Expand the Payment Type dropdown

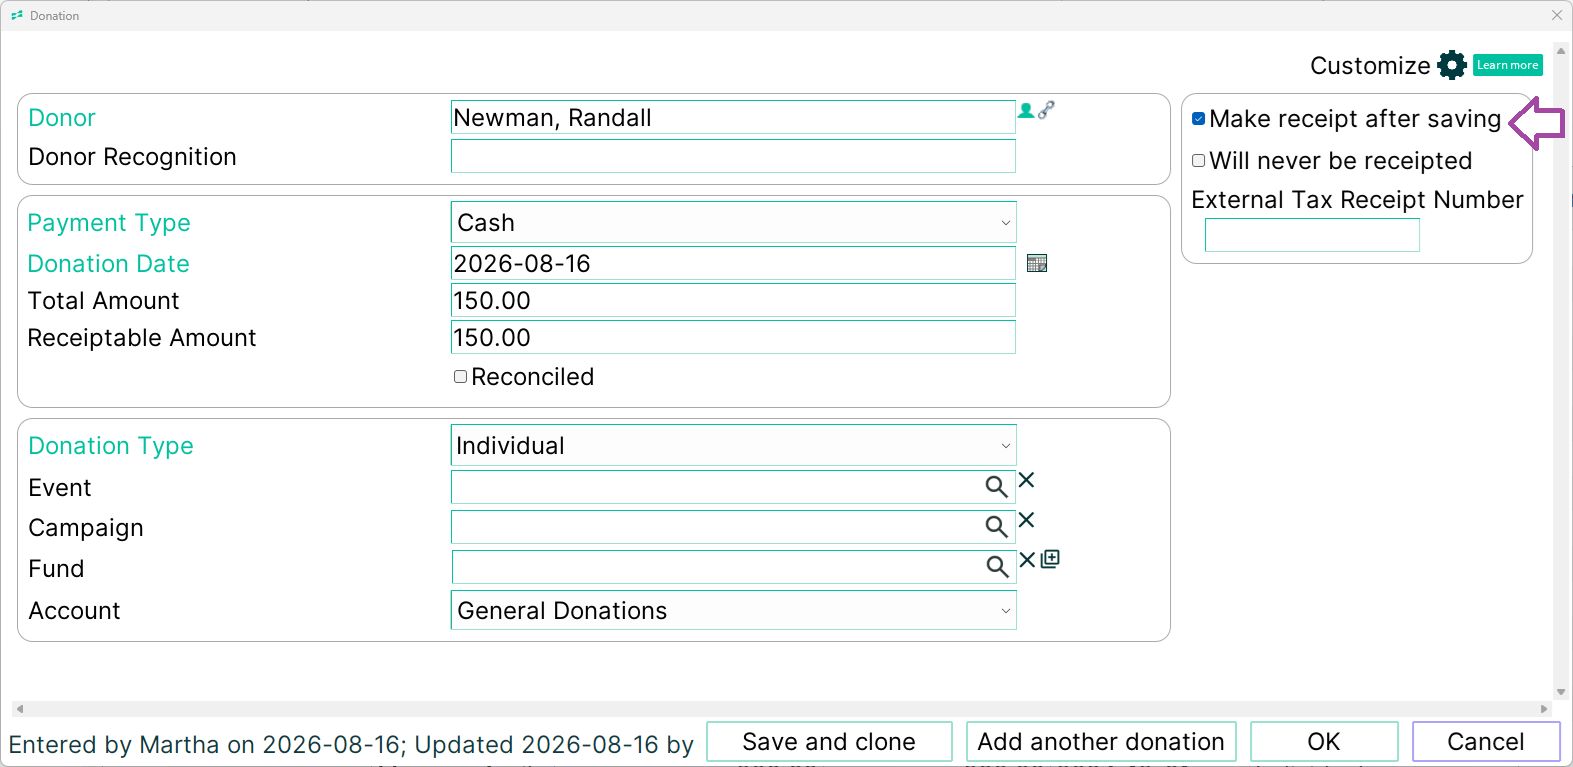coord(733,223)
